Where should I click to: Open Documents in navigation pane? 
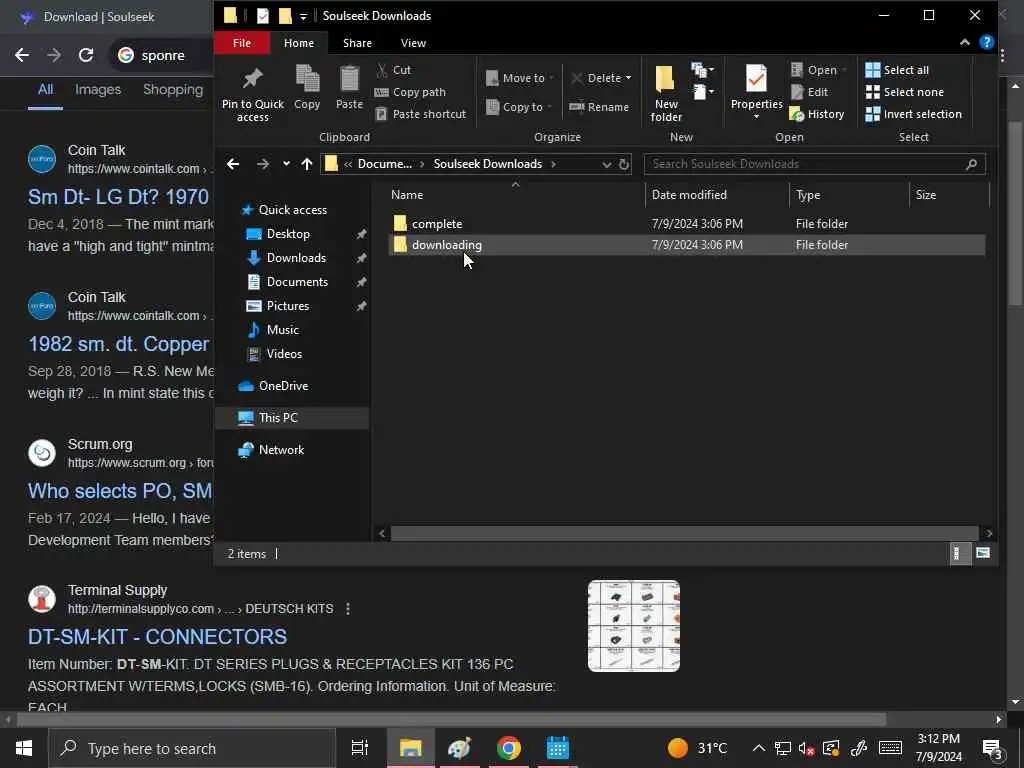pyautogui.click(x=297, y=282)
